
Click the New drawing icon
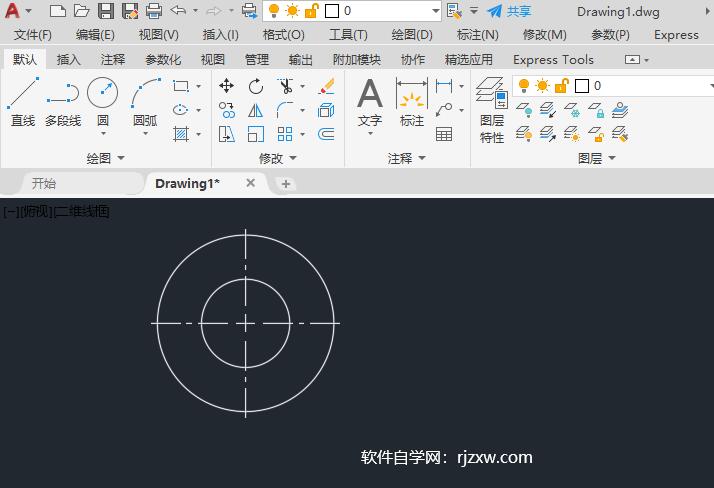pos(58,10)
